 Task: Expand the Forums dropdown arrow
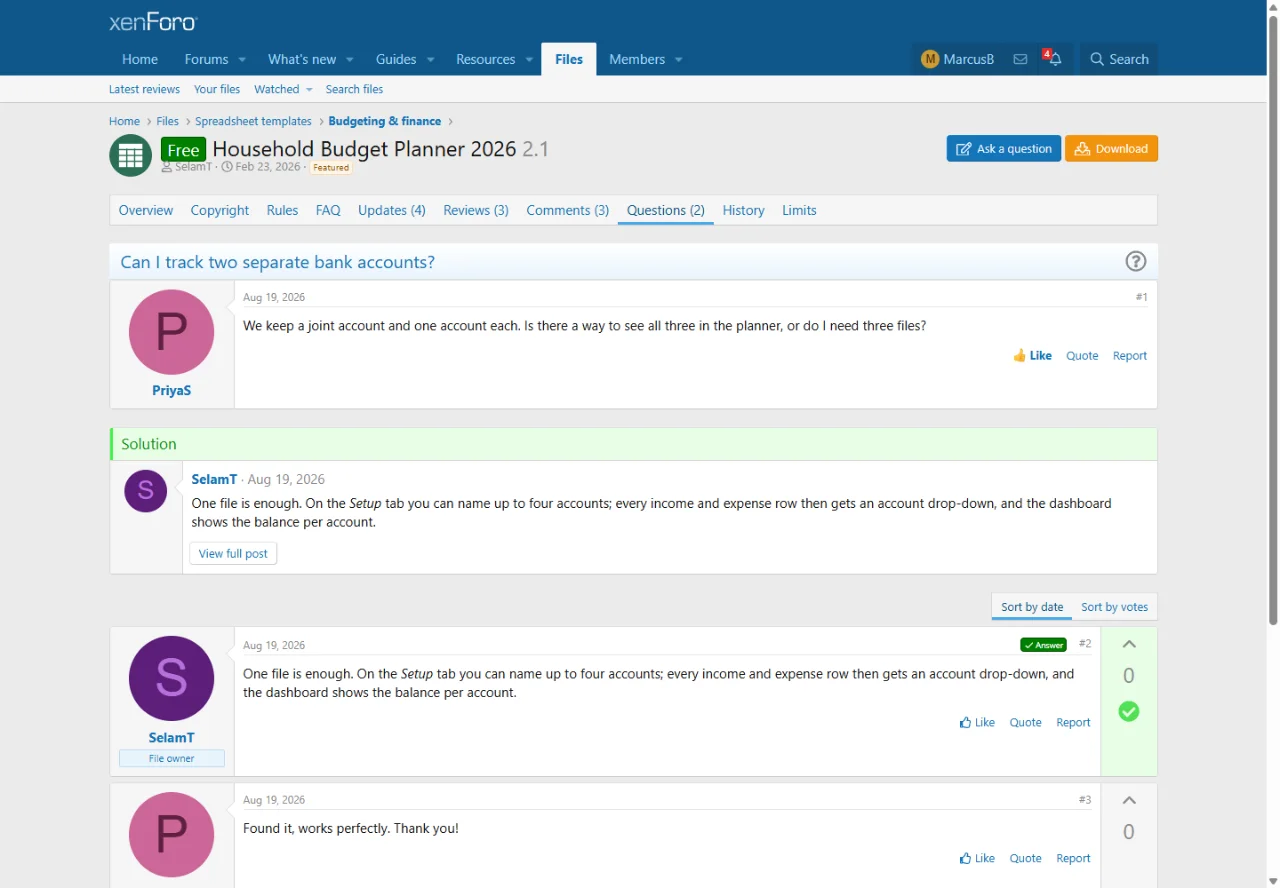(242, 59)
